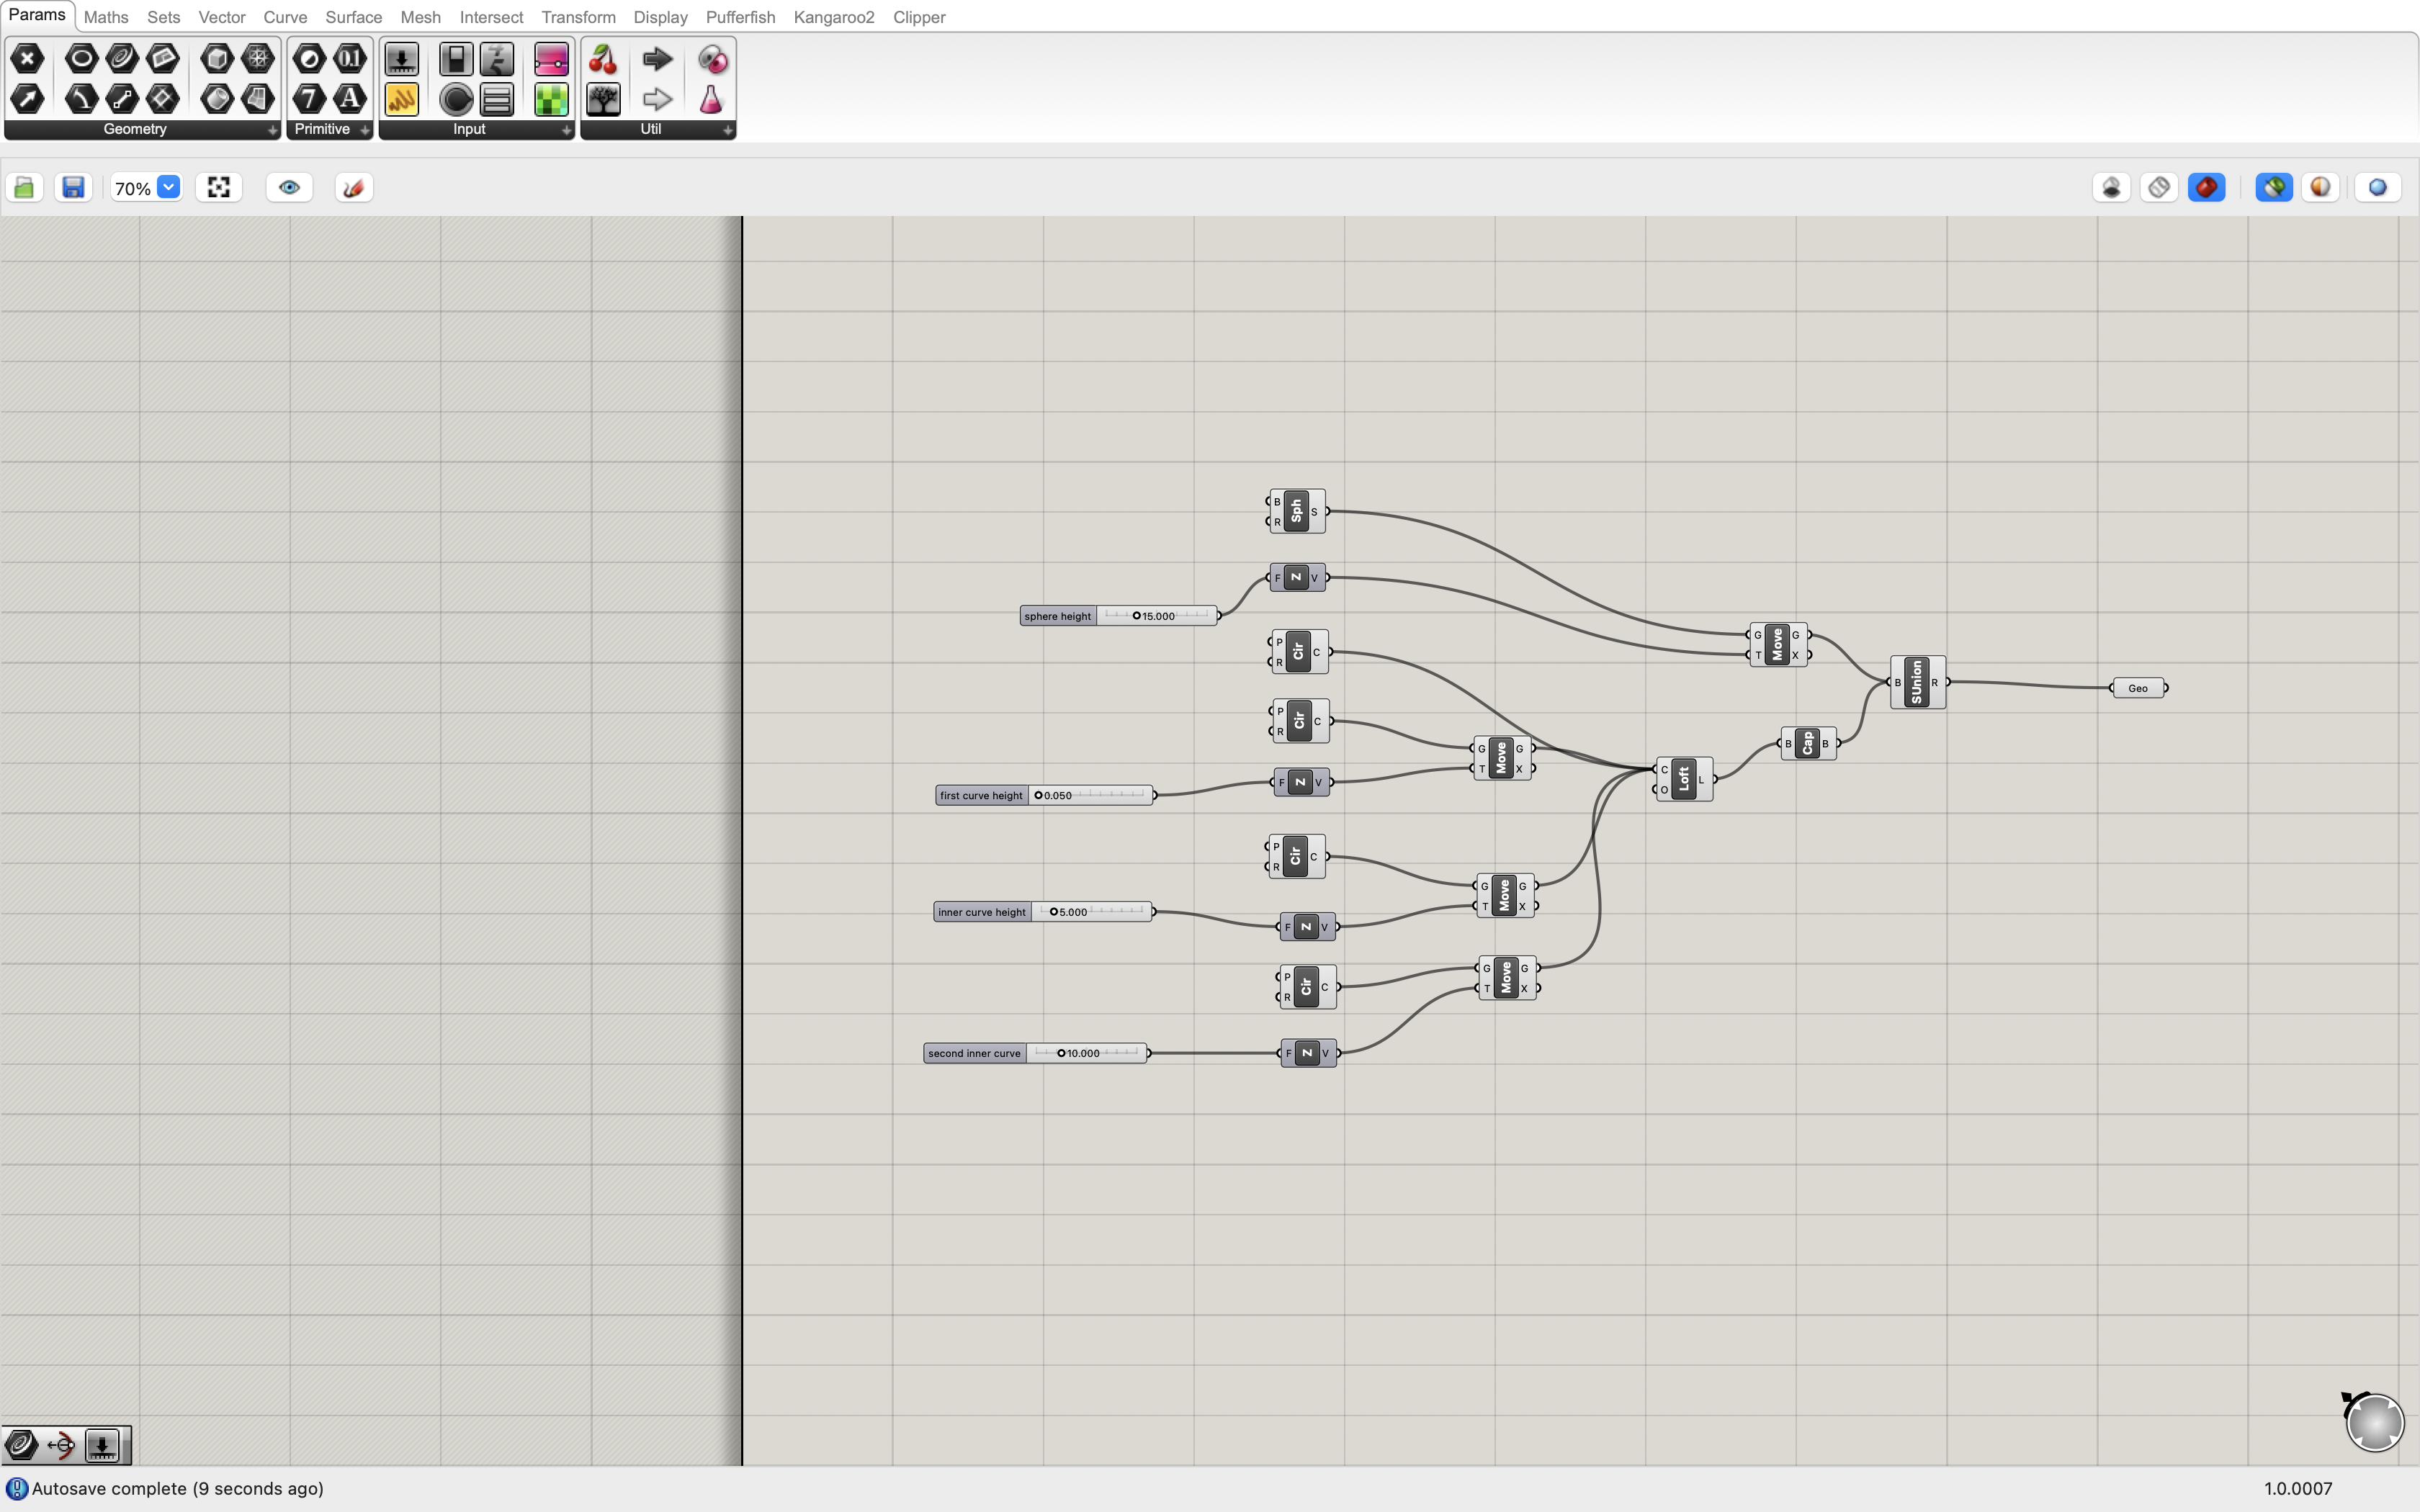Image resolution: width=2420 pixels, height=1512 pixels.
Task: Click the Save file floppy disk icon
Action: tap(73, 187)
